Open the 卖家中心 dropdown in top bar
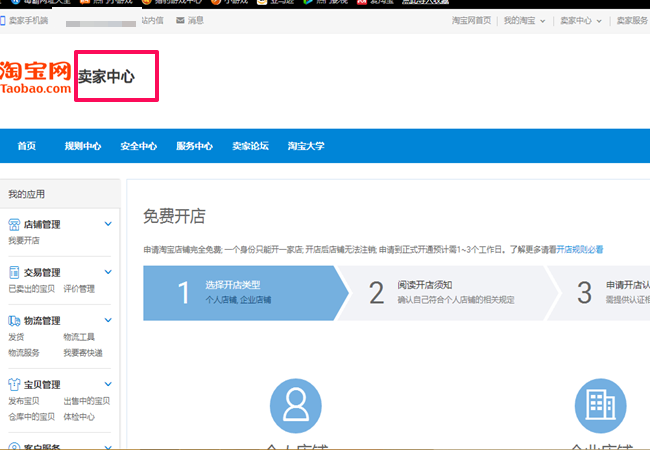 [x=580, y=21]
